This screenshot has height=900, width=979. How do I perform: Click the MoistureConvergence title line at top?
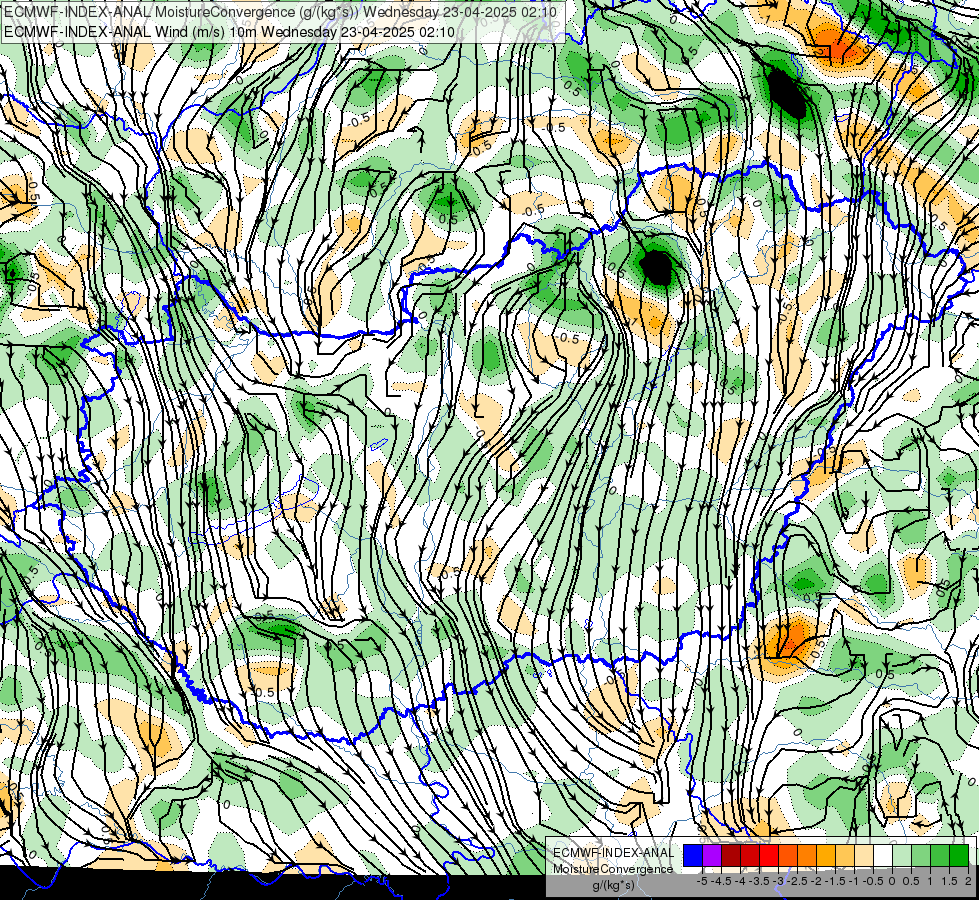click(x=280, y=11)
